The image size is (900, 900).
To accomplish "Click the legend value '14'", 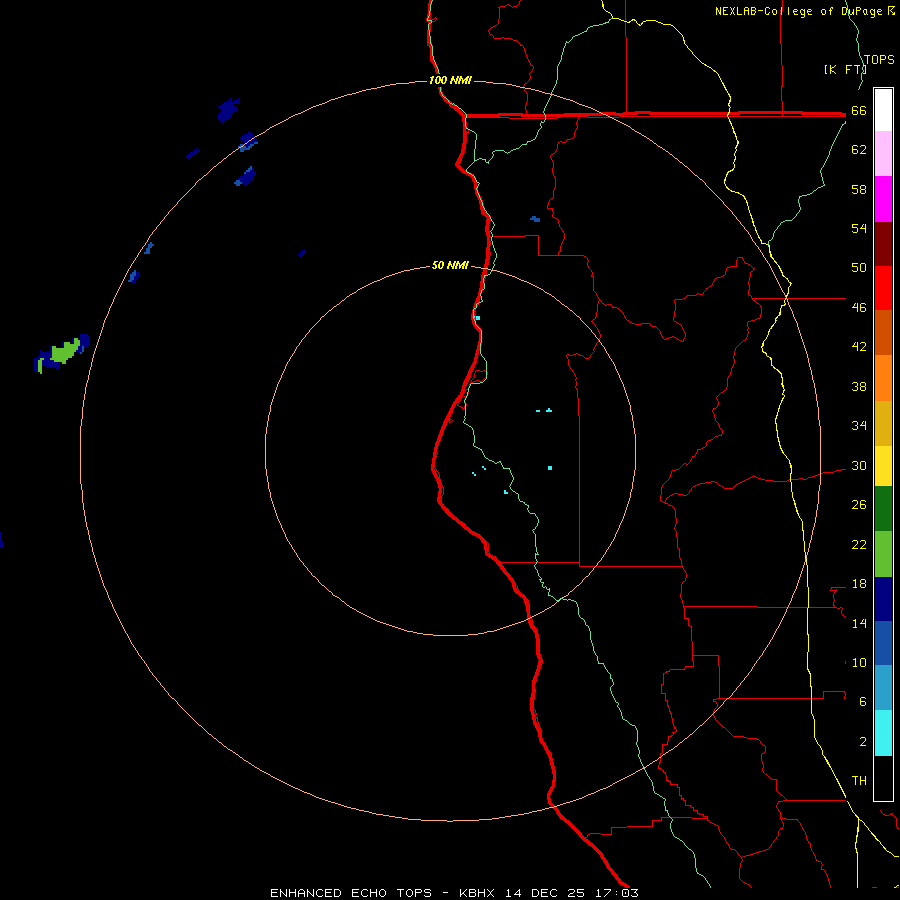I will [x=859, y=623].
